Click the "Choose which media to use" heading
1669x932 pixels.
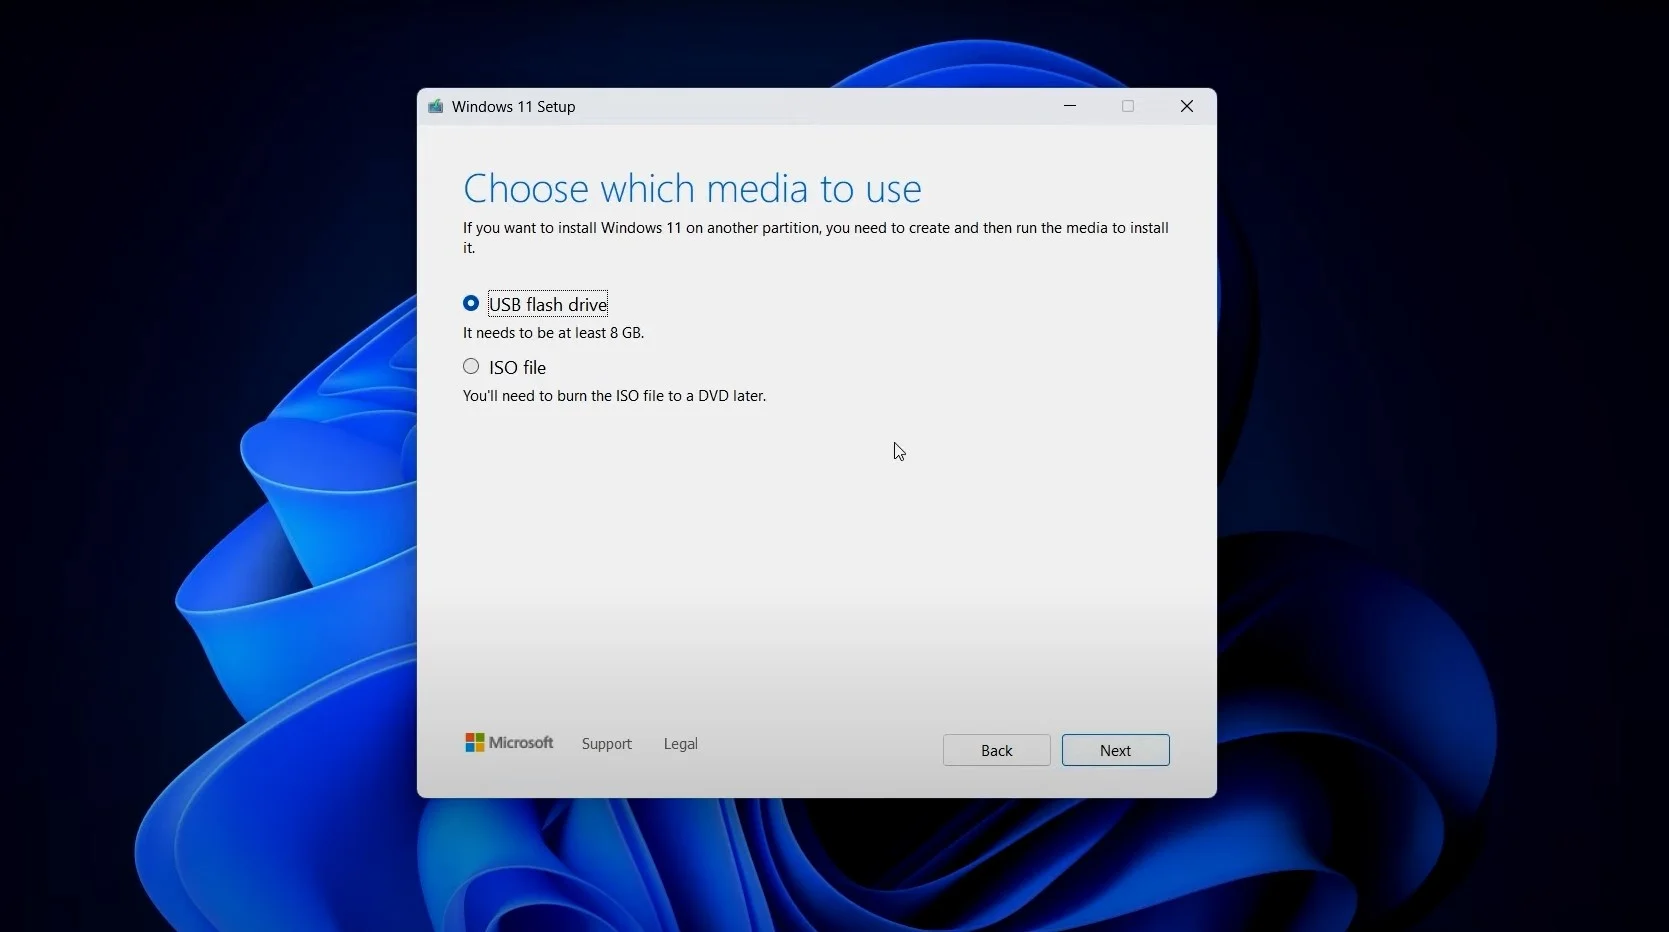[x=692, y=189]
